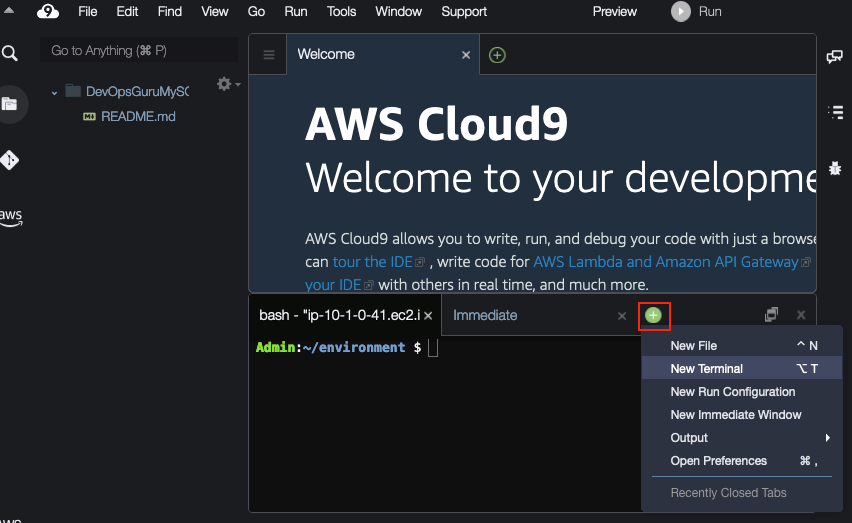Expand the Output submenu

(742, 438)
